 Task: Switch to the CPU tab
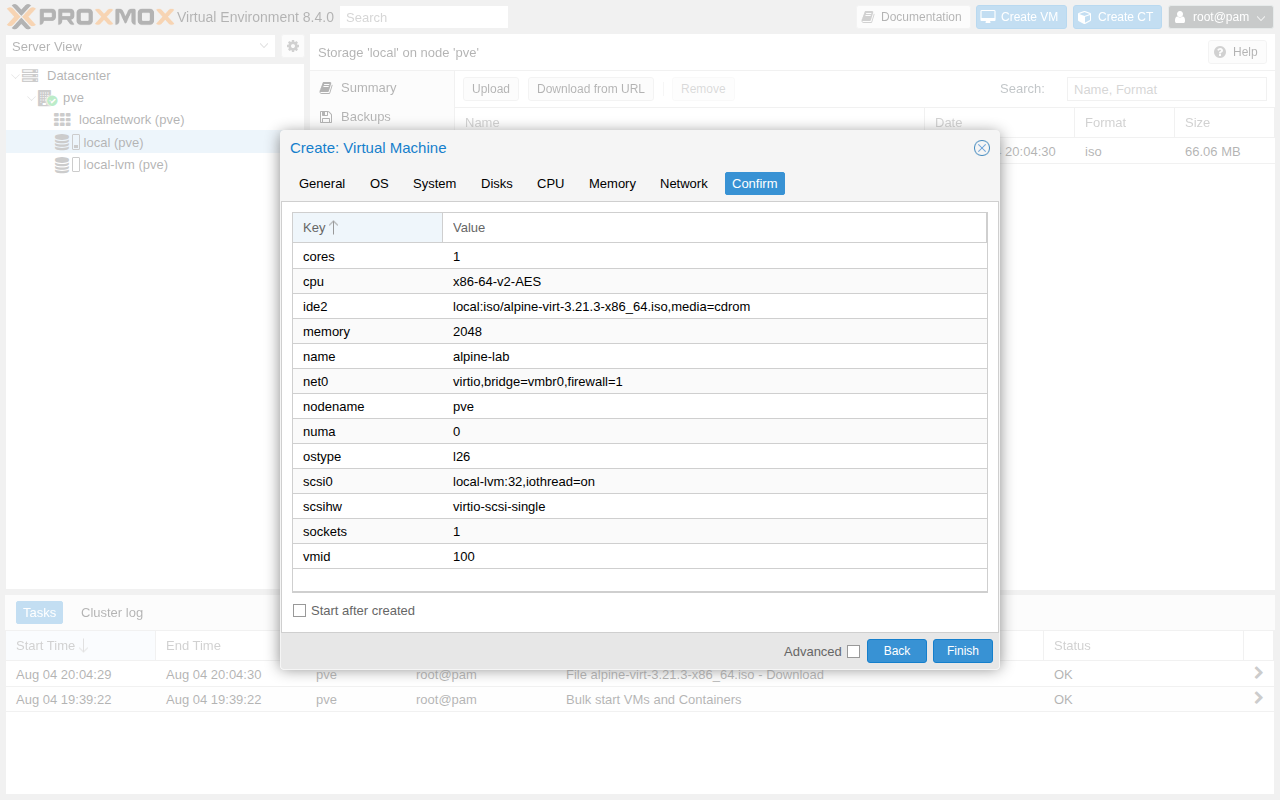(x=551, y=184)
